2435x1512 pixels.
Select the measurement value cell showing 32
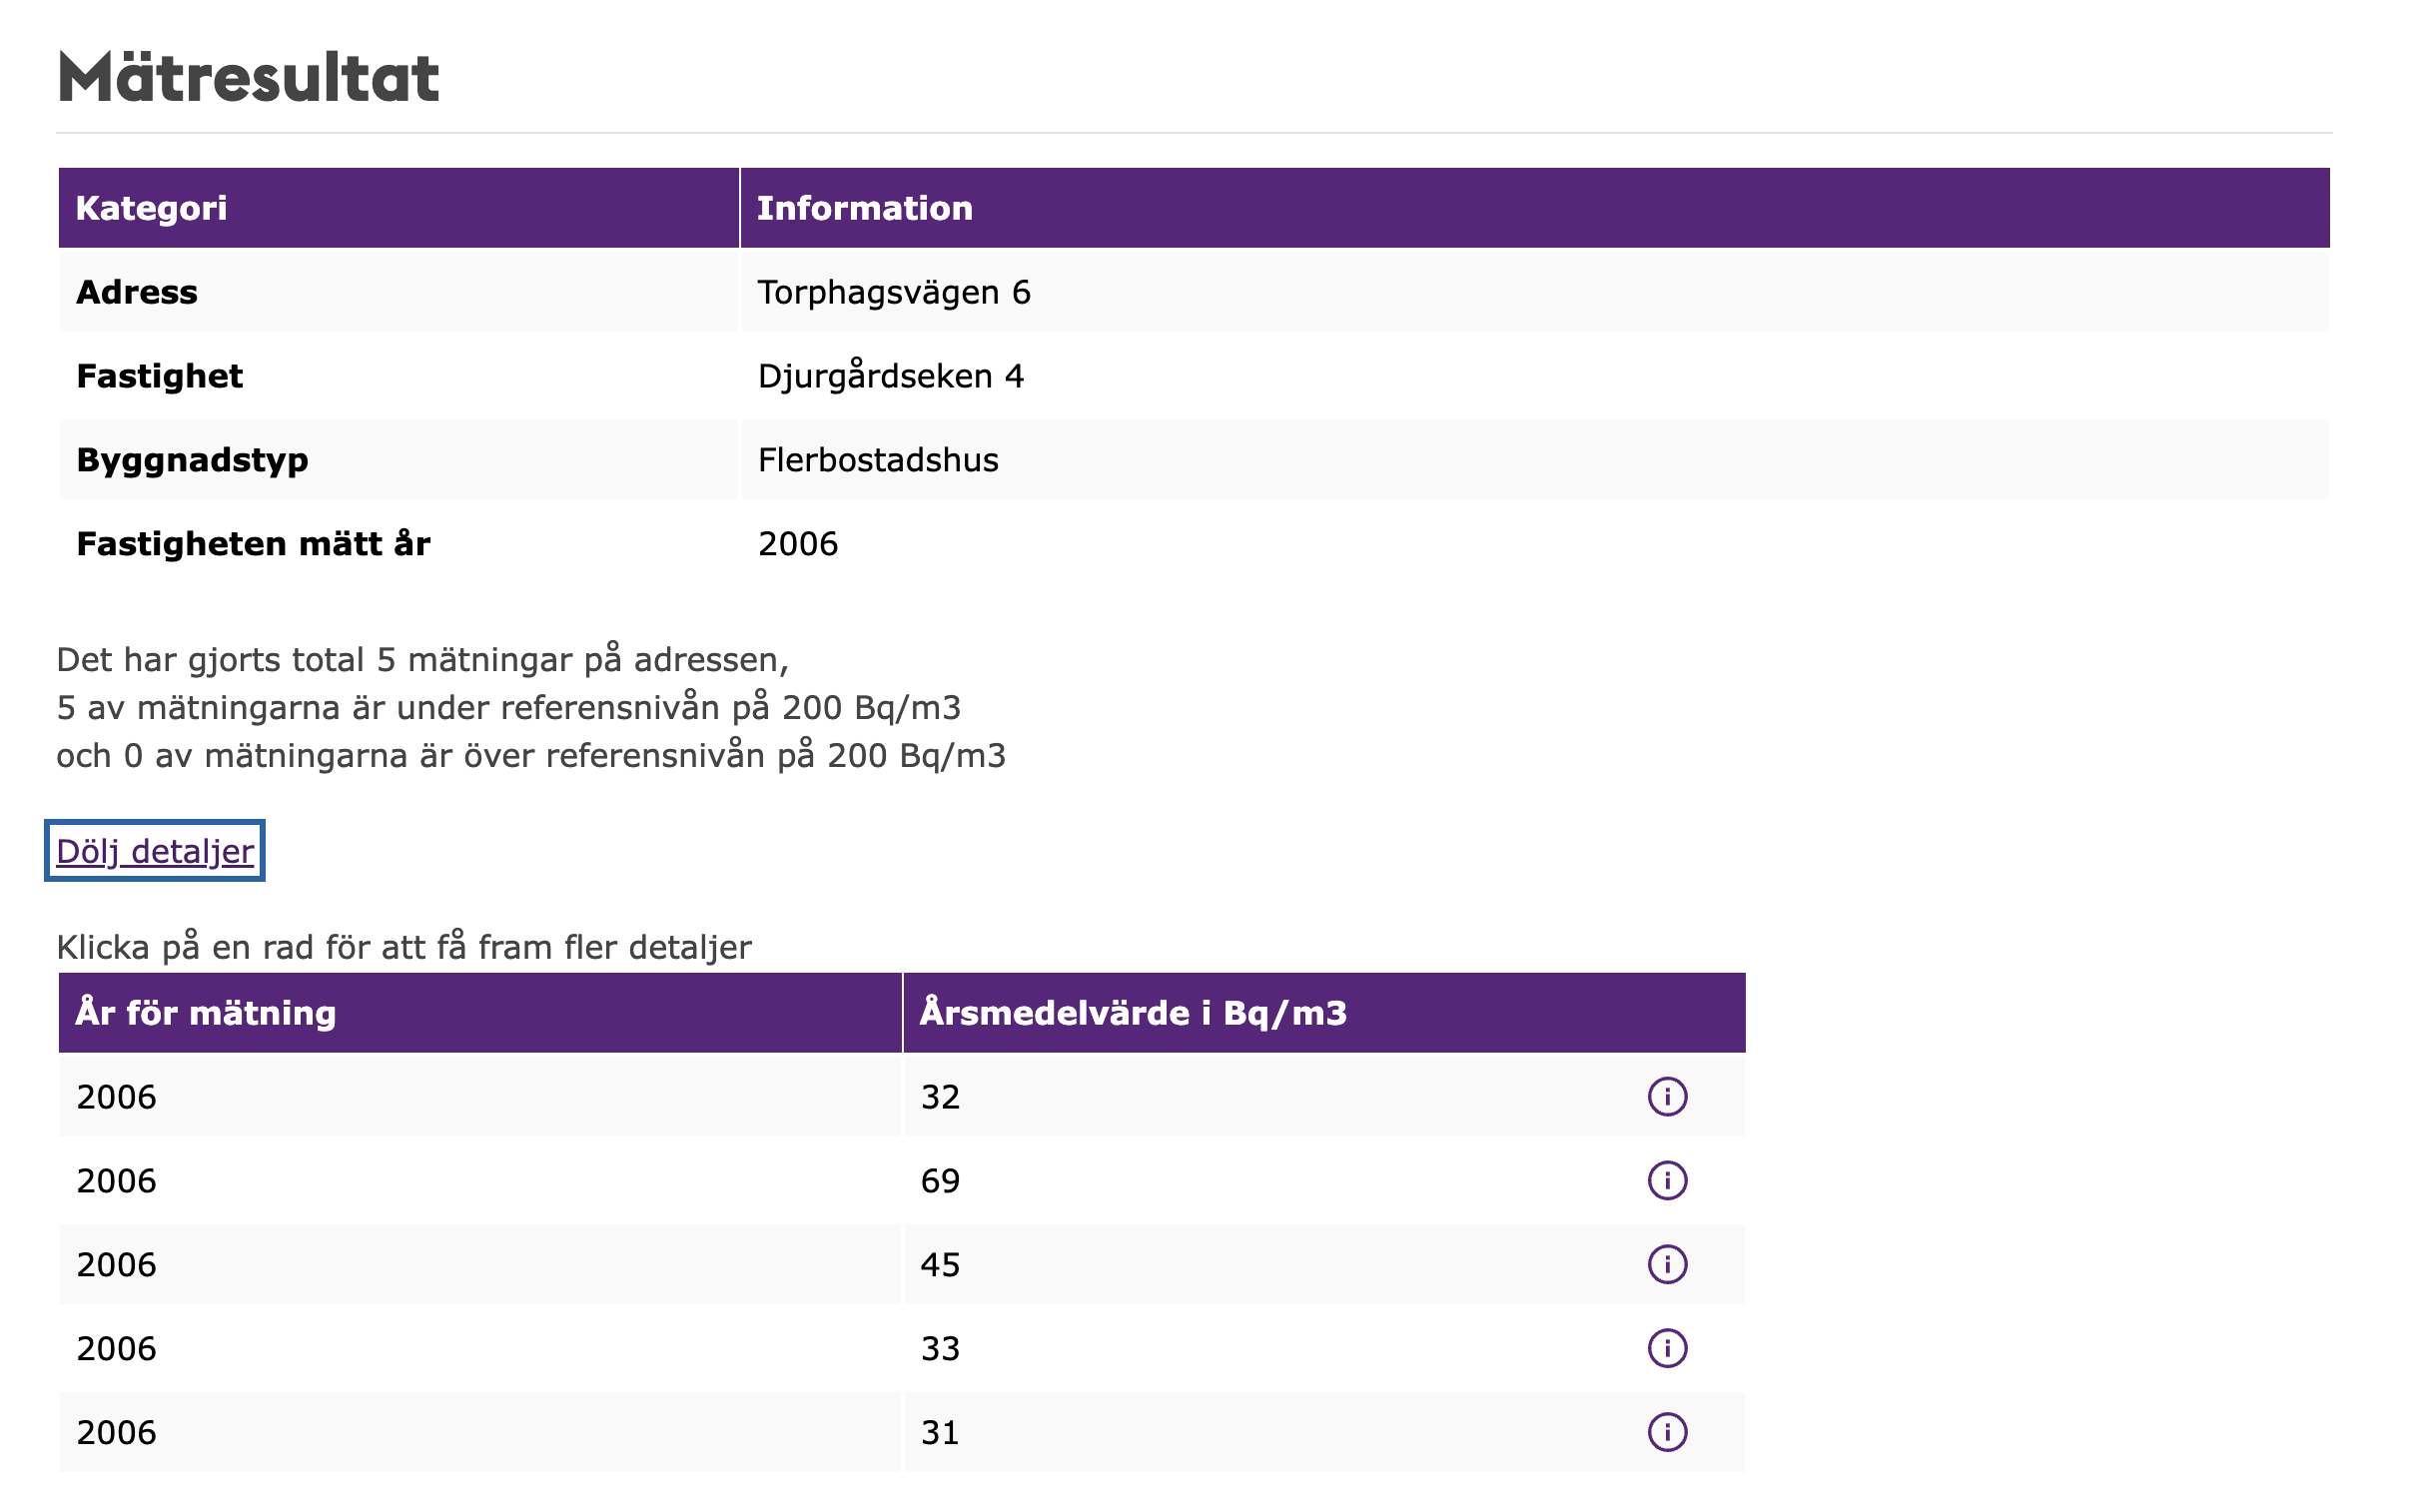click(940, 1097)
